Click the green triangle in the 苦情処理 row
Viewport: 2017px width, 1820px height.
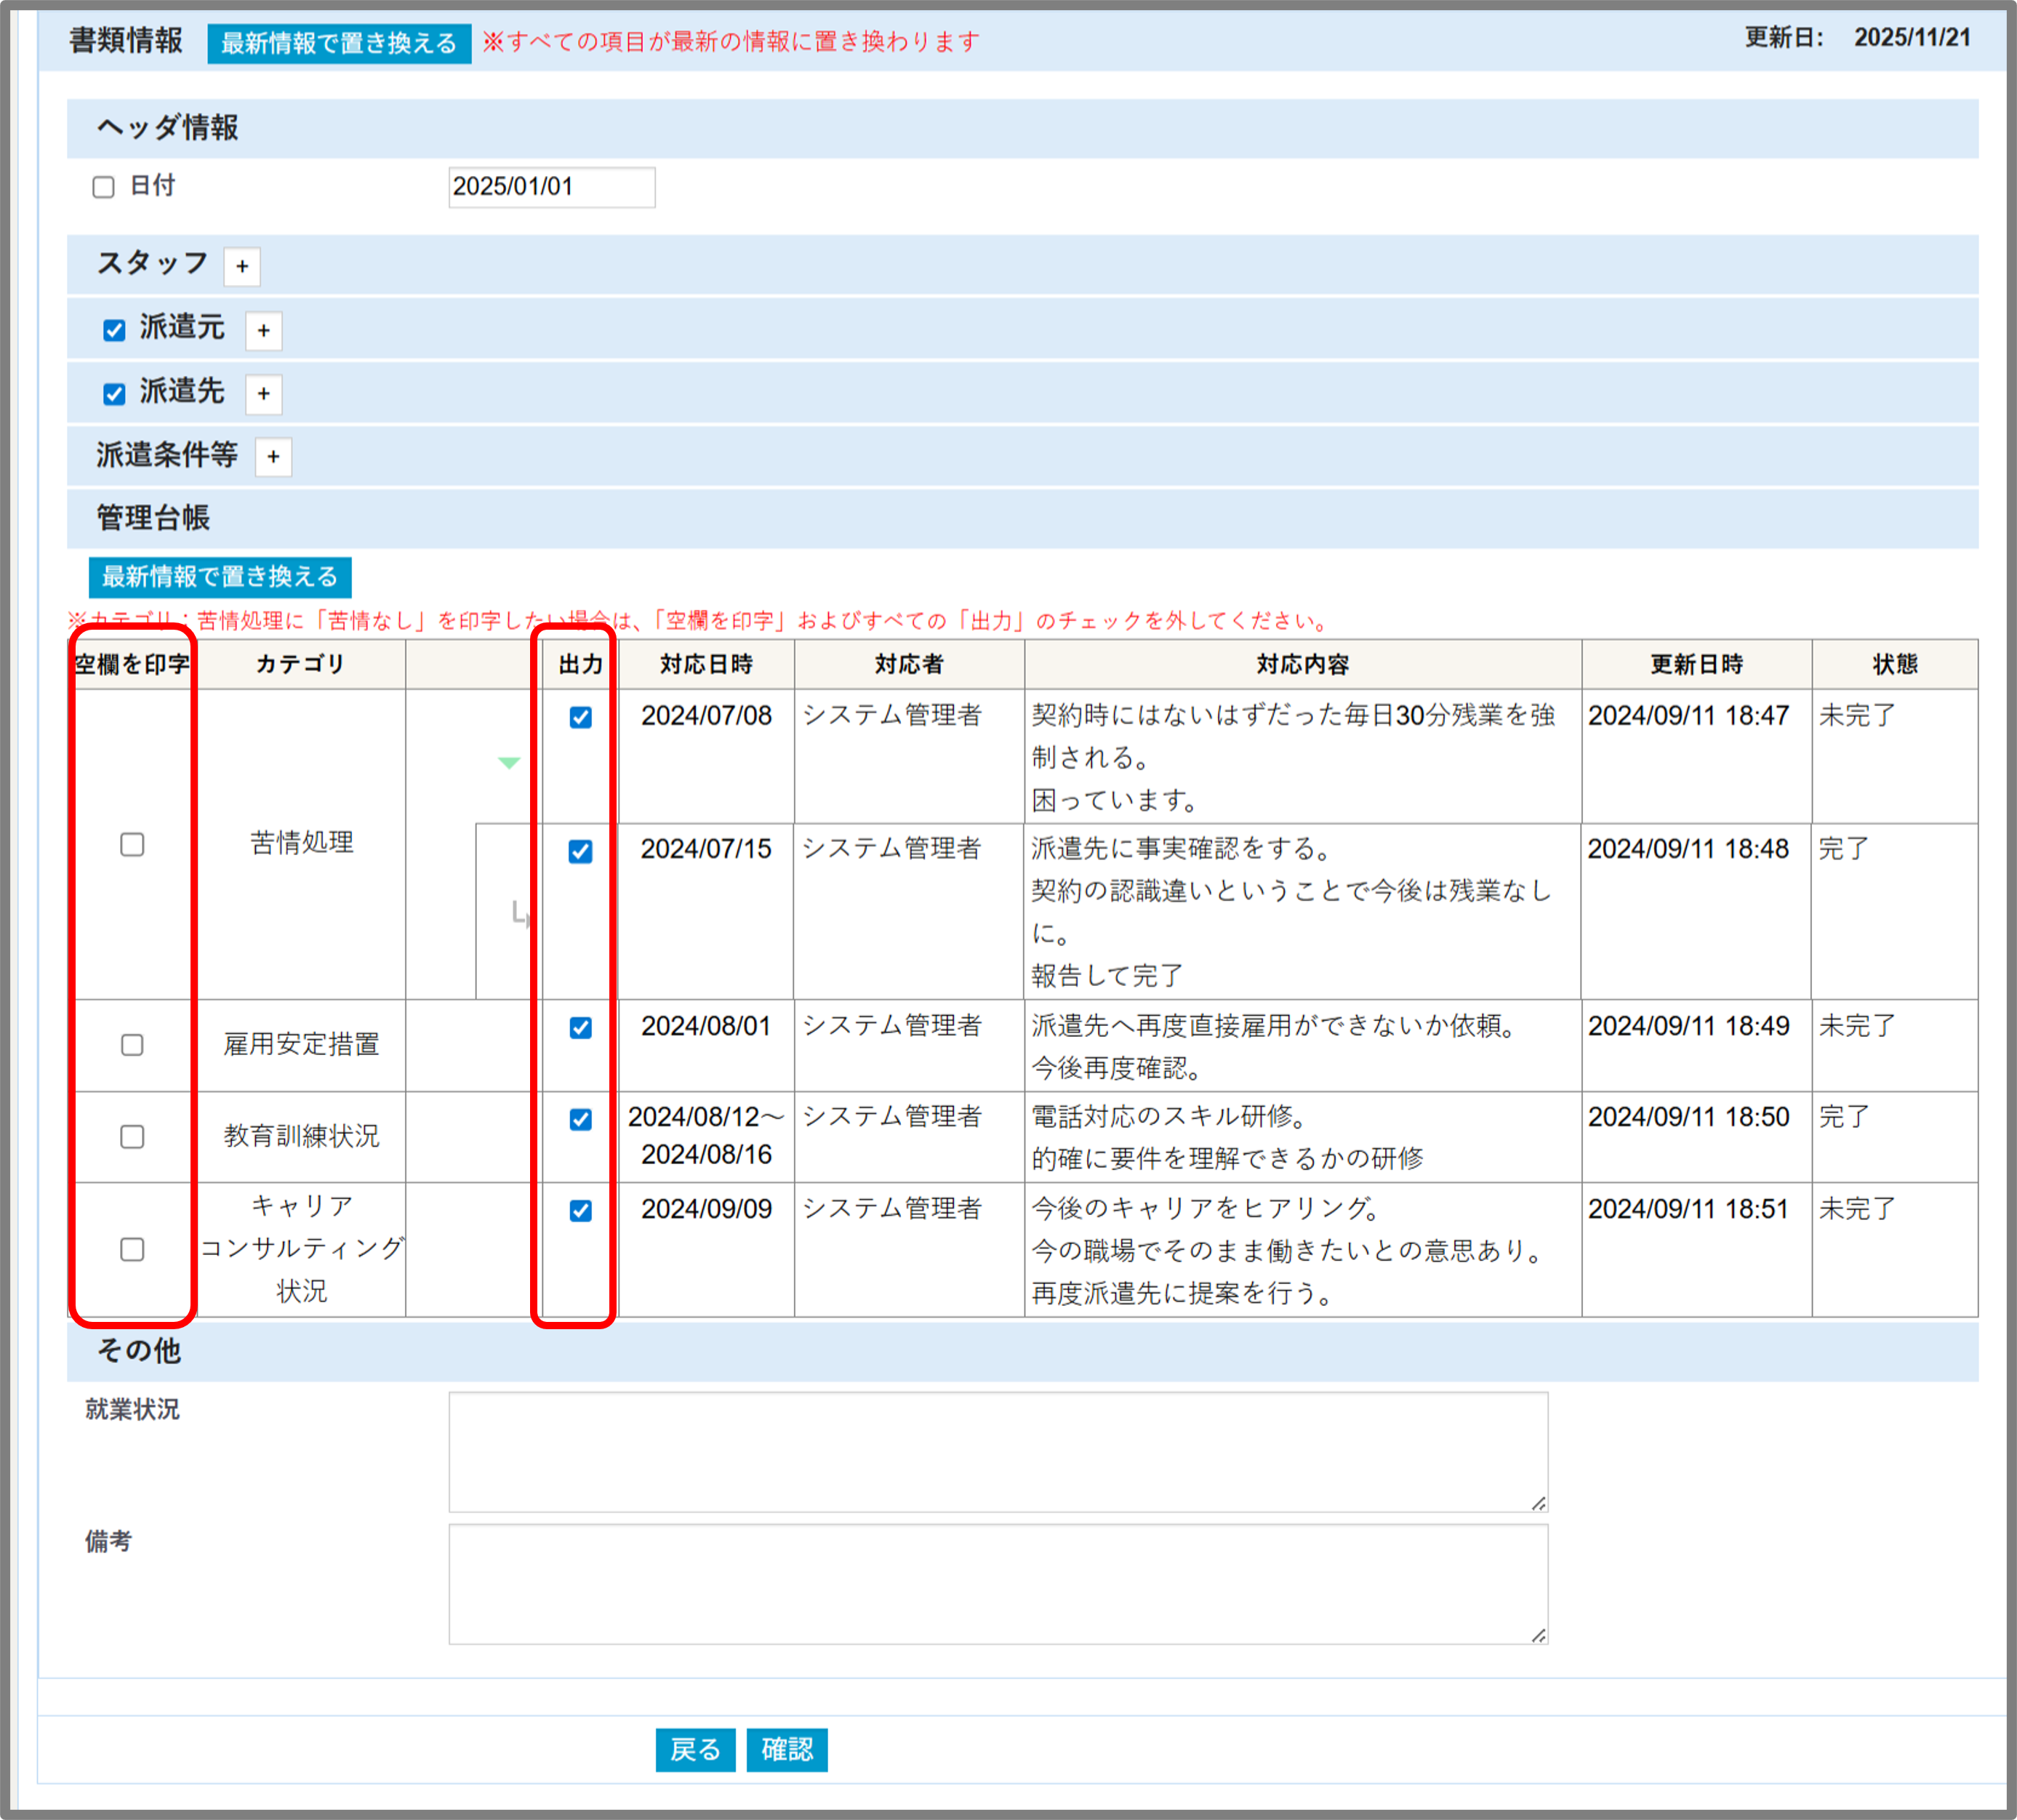[x=509, y=763]
